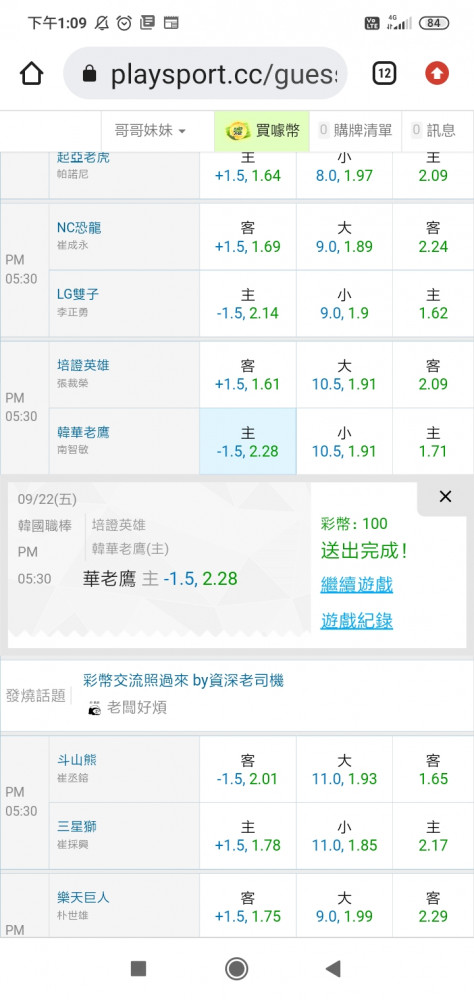
Task: Select NC恐龍 大 9.0, 1.89 over option
Action: (344, 237)
